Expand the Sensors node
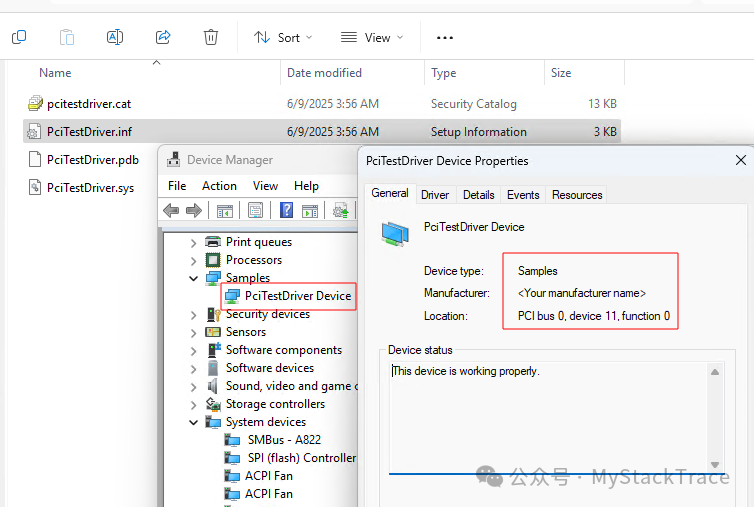 (x=193, y=333)
